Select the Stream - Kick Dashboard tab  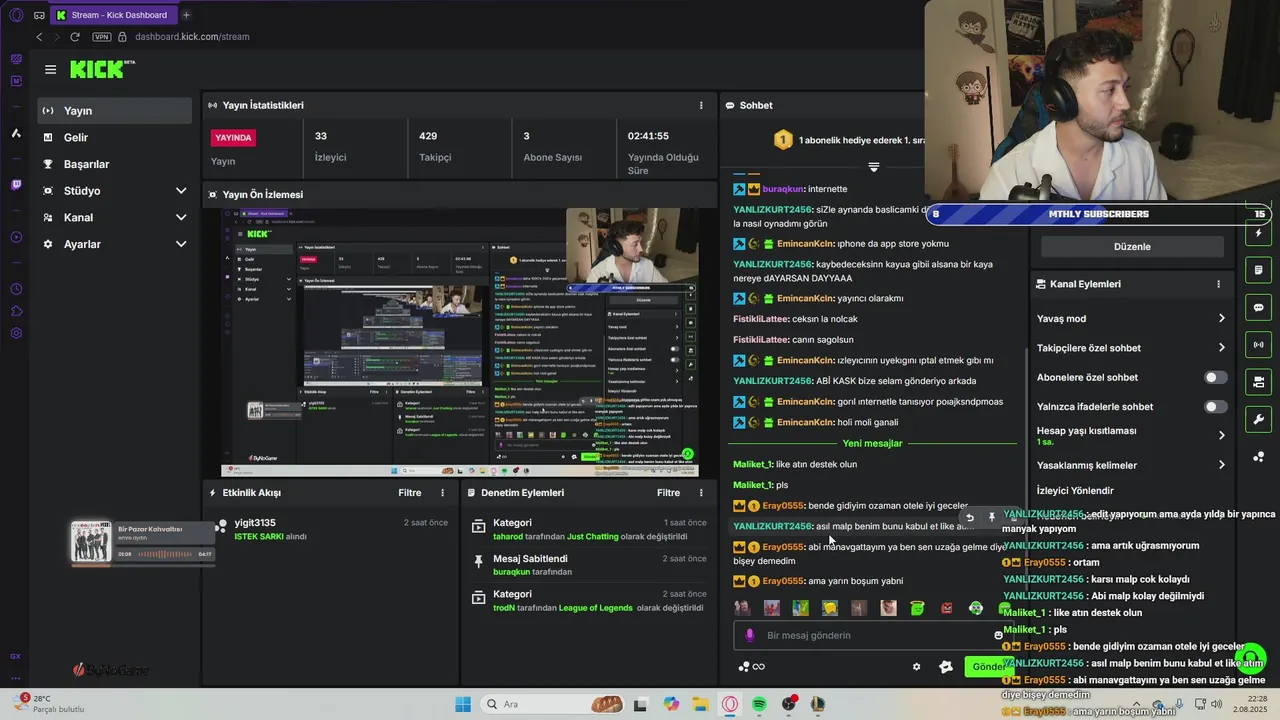(x=113, y=15)
